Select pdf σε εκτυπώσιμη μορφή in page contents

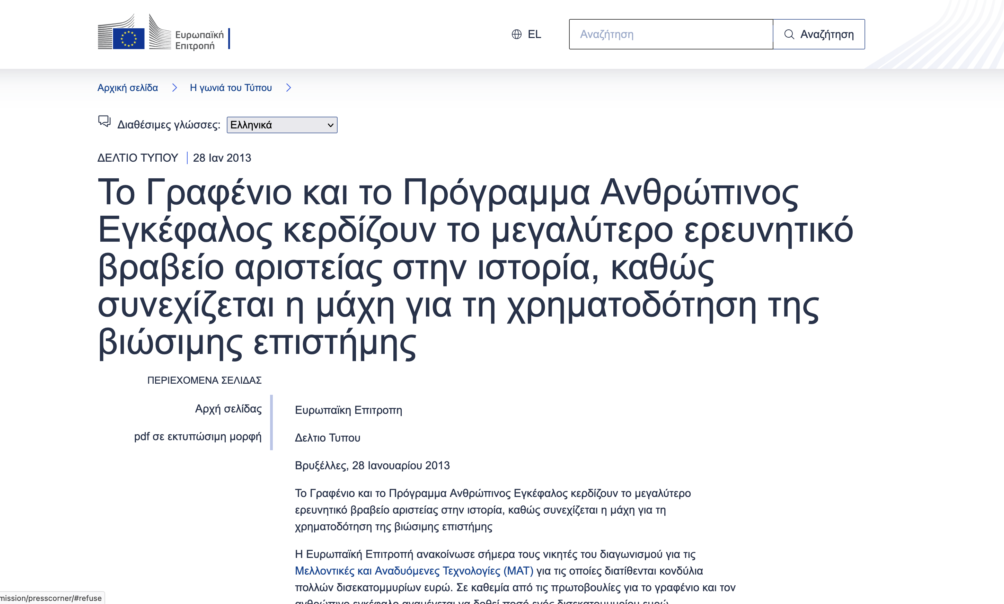click(198, 437)
